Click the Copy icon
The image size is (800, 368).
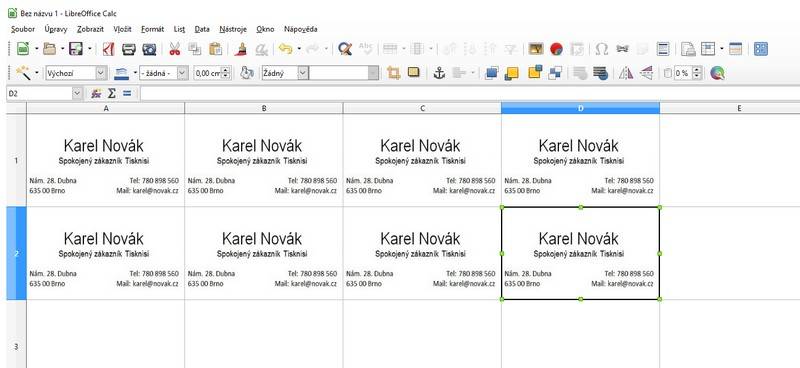click(194, 49)
